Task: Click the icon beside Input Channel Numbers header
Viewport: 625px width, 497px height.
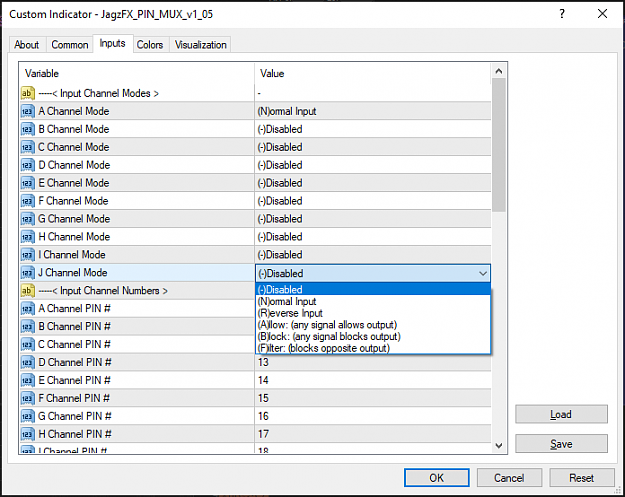Action: pyautogui.click(x=28, y=291)
